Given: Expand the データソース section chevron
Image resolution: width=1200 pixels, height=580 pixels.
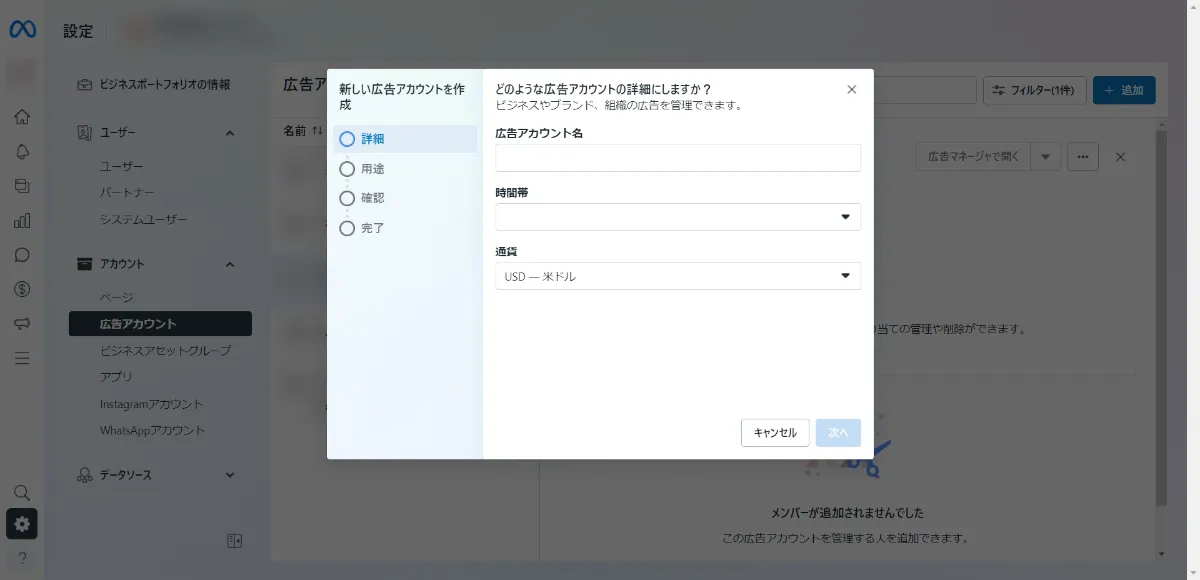Looking at the screenshot, I should click(x=229, y=475).
